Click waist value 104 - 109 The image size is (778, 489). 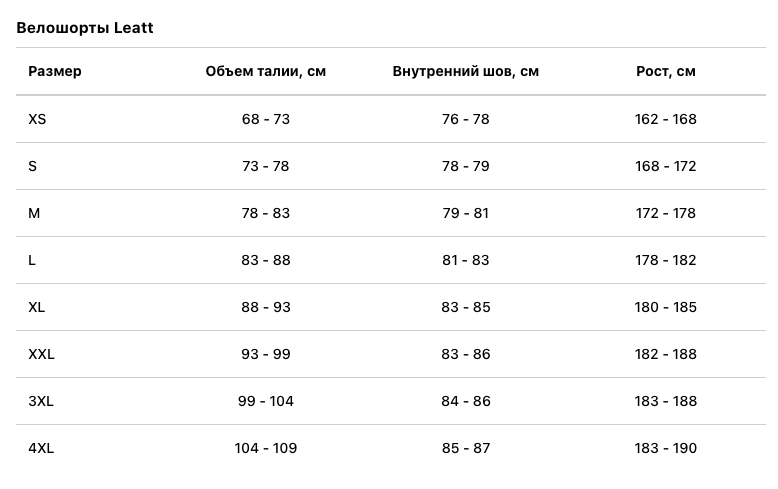coord(266,448)
